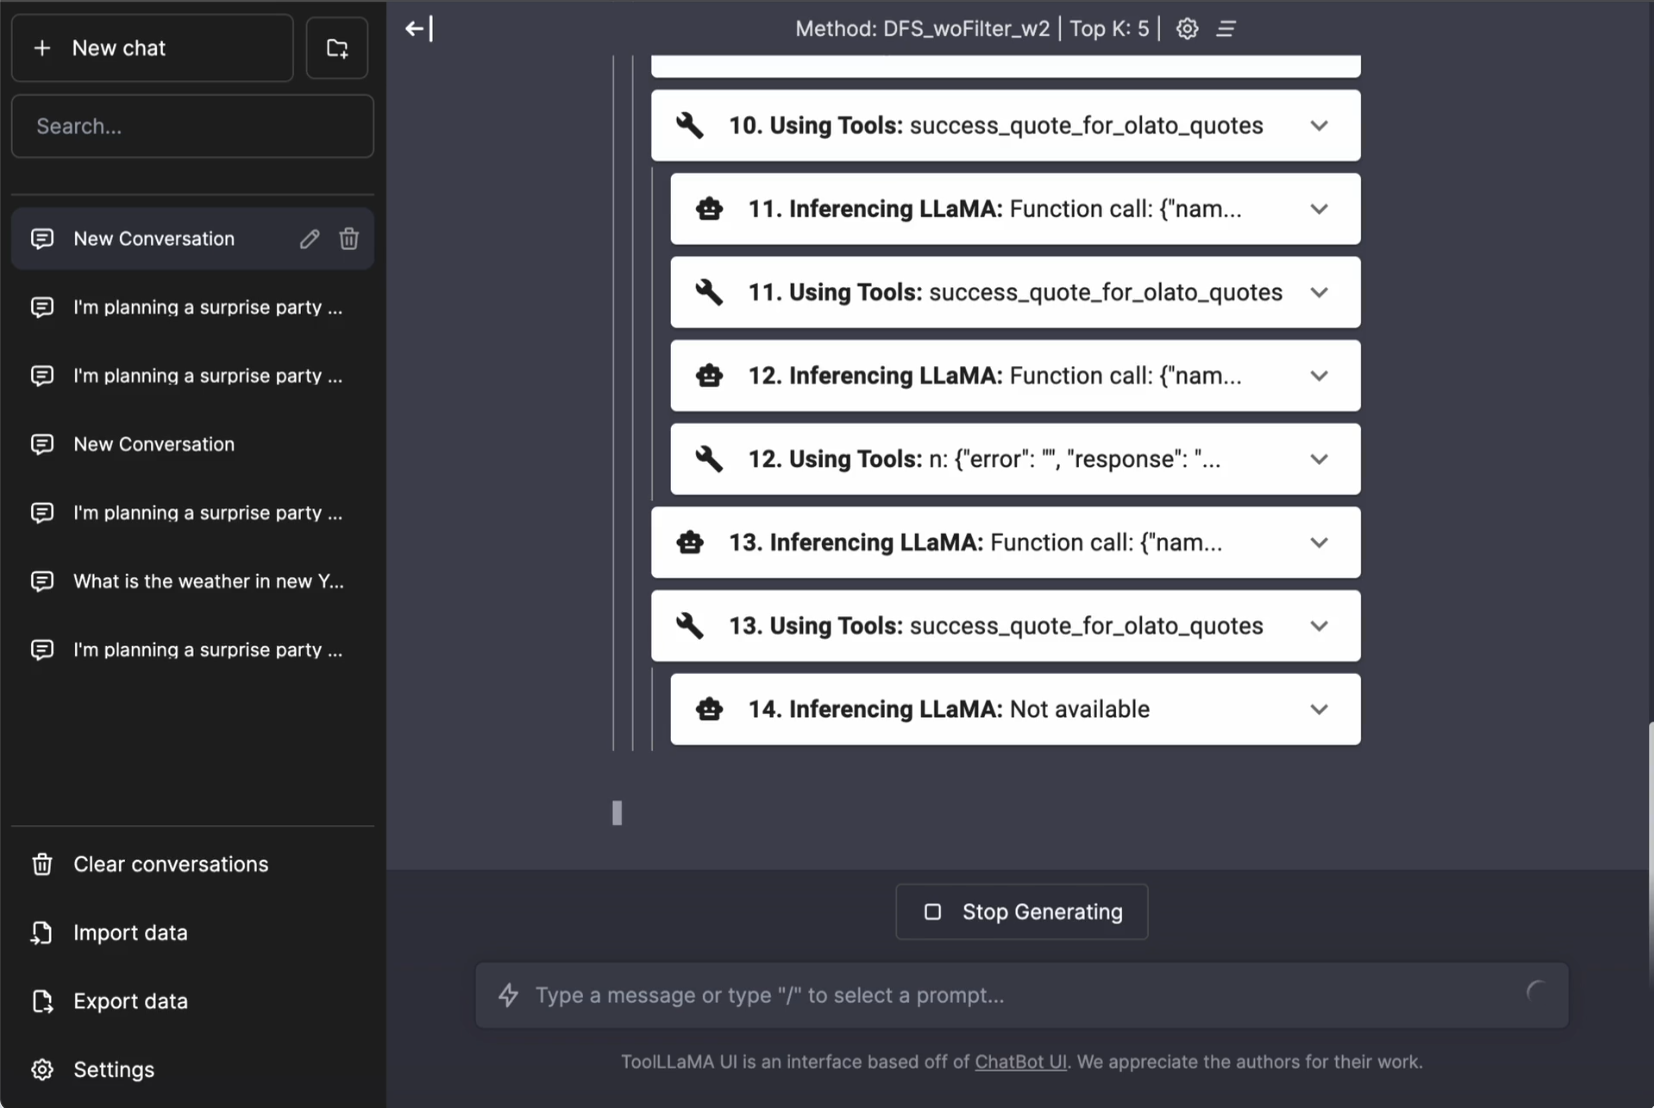Expand step 12 Inferencing LLaMA chevron

pyautogui.click(x=1319, y=376)
